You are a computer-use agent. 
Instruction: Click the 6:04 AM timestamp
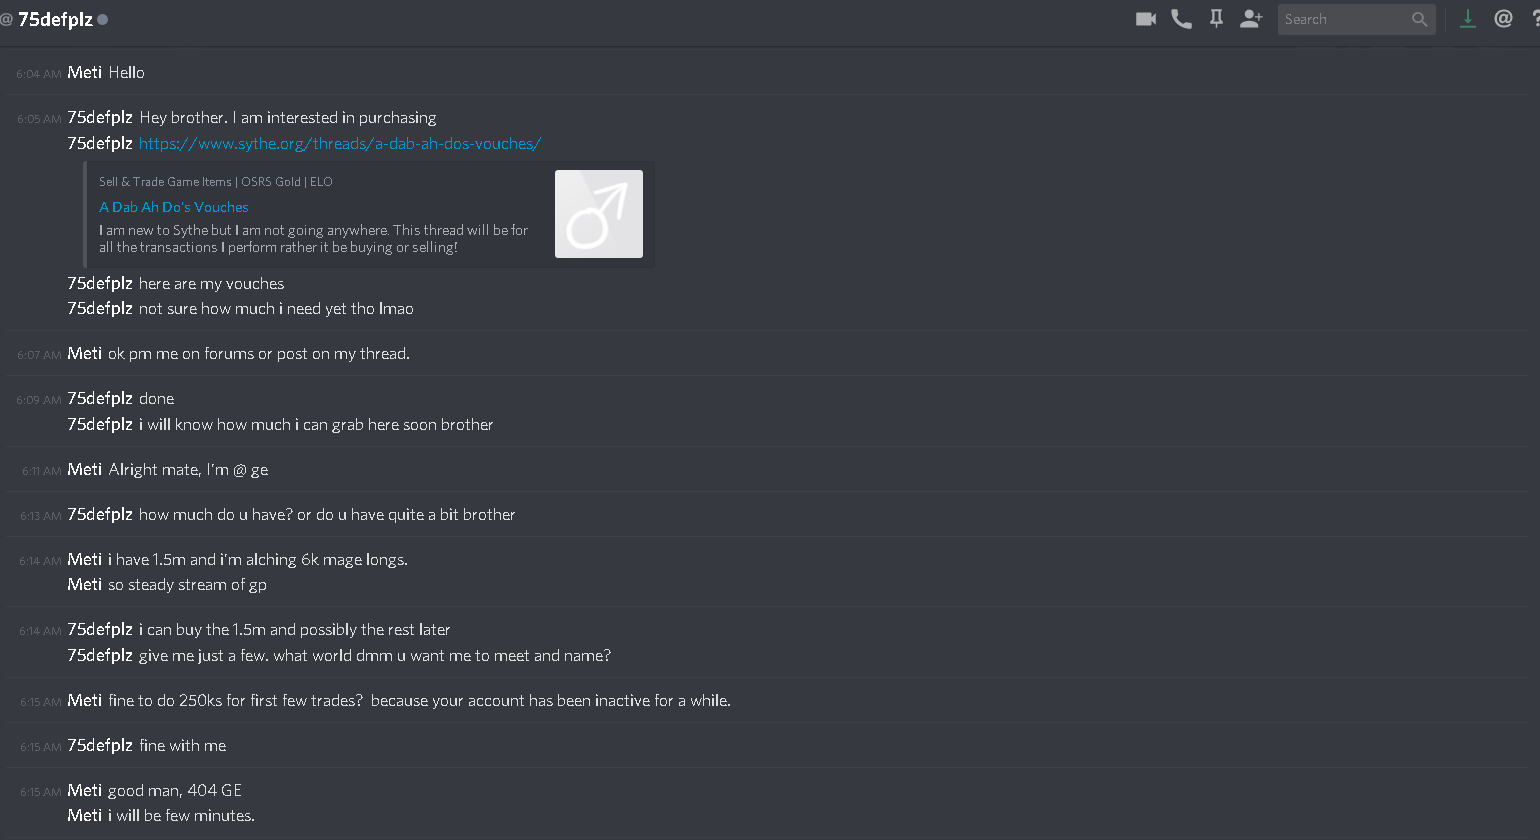click(39, 74)
